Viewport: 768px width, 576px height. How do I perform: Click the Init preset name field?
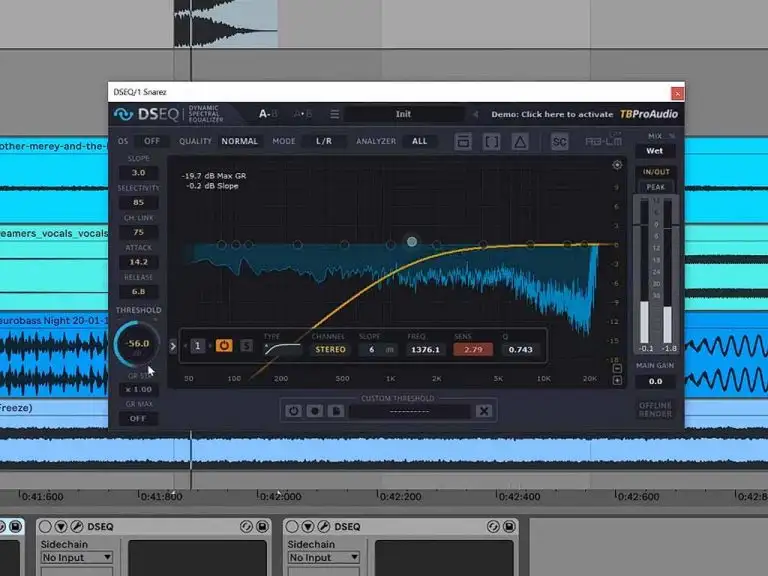pos(404,114)
